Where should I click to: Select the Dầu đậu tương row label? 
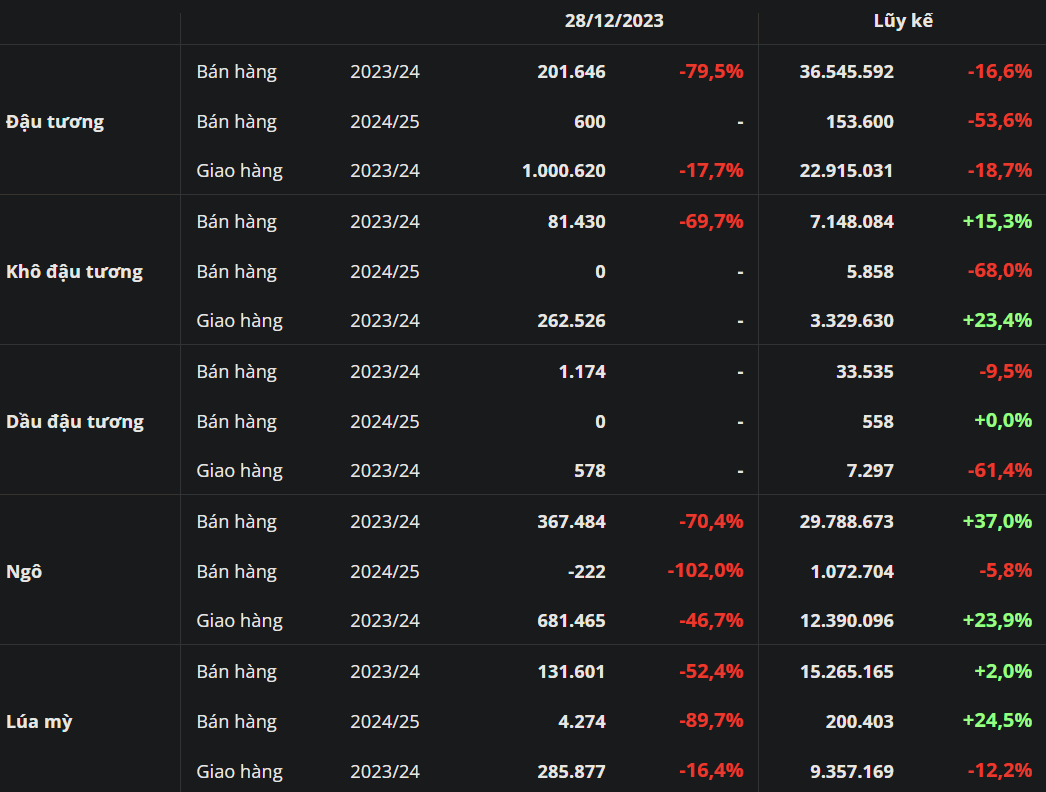tap(75, 422)
